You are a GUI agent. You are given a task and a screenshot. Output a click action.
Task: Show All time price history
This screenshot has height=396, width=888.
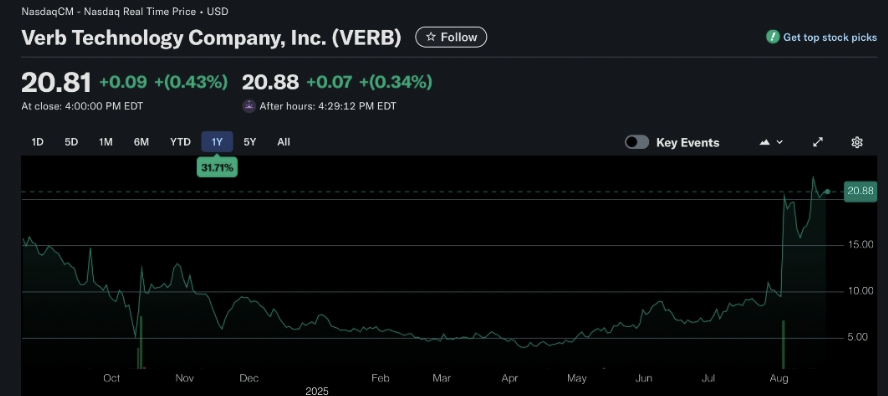click(x=284, y=142)
